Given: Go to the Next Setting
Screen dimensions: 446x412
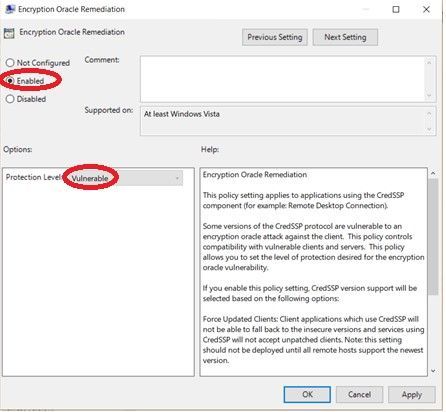Looking at the screenshot, I should click(x=345, y=37).
